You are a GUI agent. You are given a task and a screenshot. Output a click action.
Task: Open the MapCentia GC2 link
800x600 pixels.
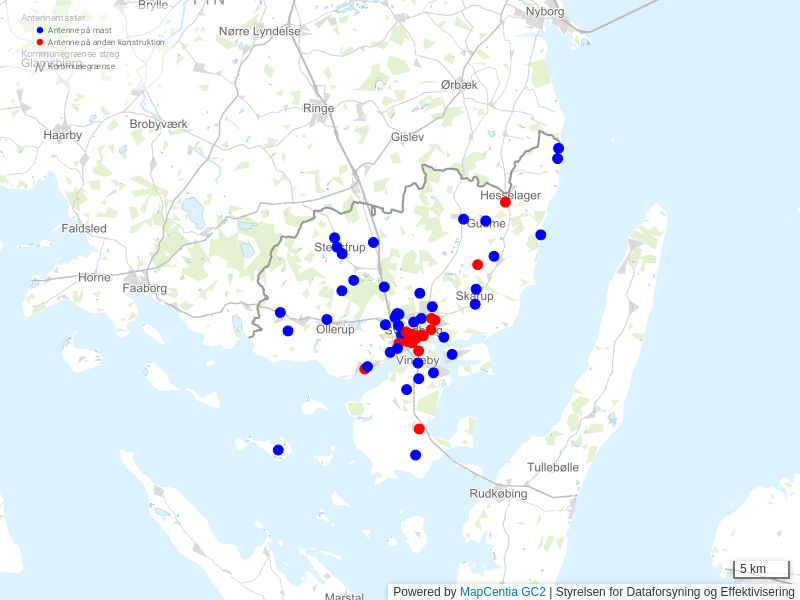[x=502, y=592]
